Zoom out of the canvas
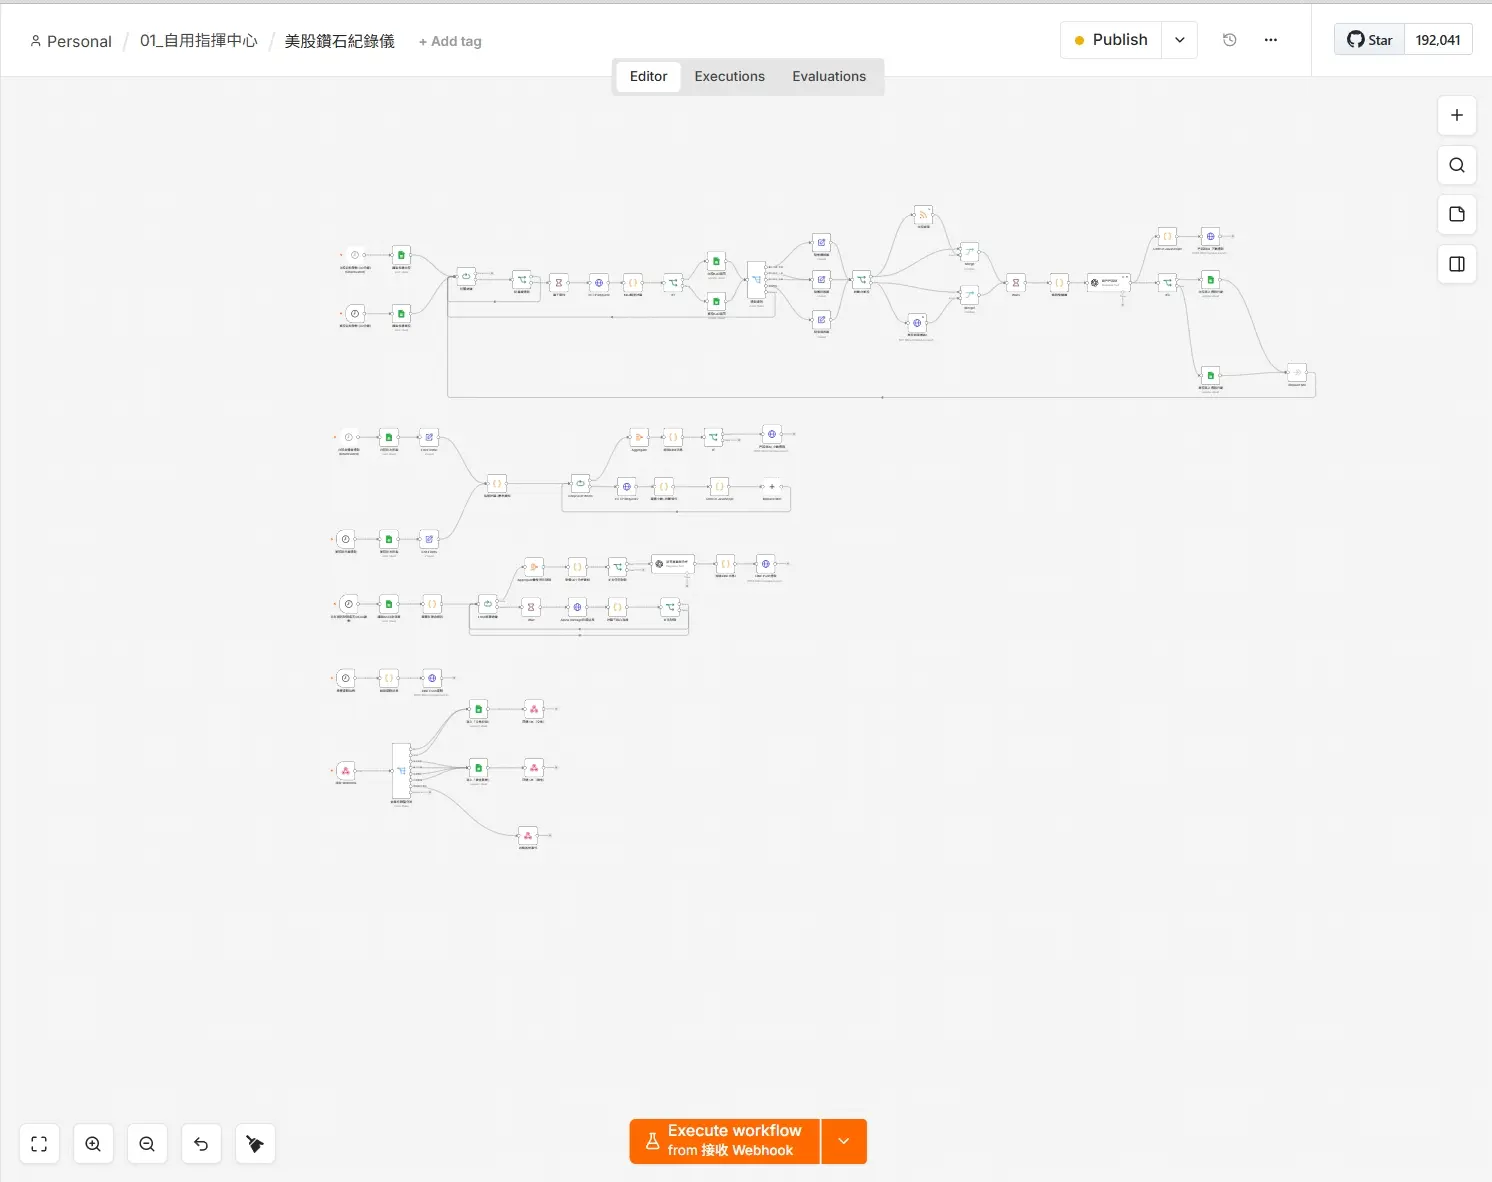This screenshot has height=1182, width=1492. click(x=147, y=1144)
